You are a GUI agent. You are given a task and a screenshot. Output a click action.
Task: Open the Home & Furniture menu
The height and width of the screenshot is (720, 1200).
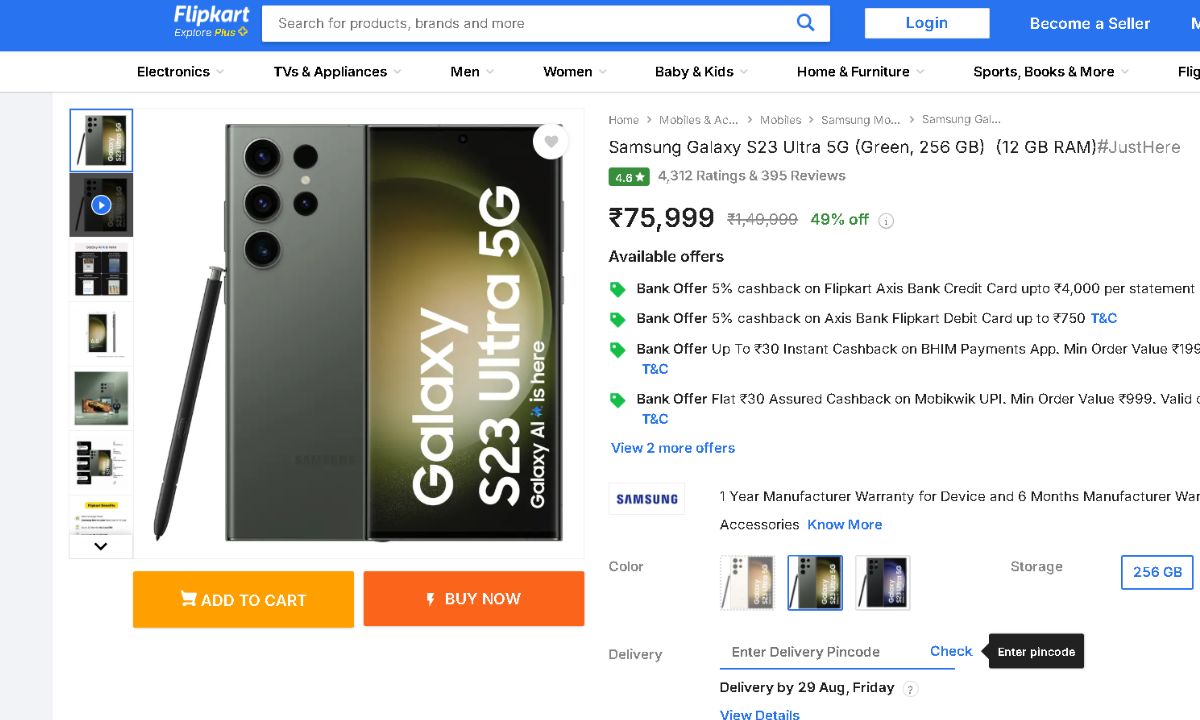click(860, 72)
